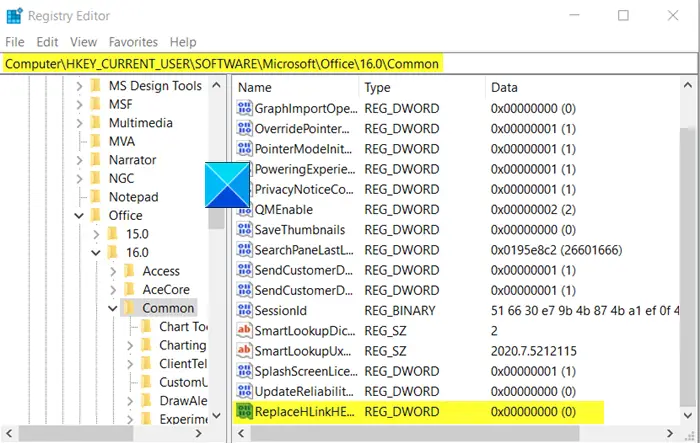This screenshot has height=443, width=700.
Task: Select the ReplaceHLinkHE... value name
Action: [x=304, y=411]
